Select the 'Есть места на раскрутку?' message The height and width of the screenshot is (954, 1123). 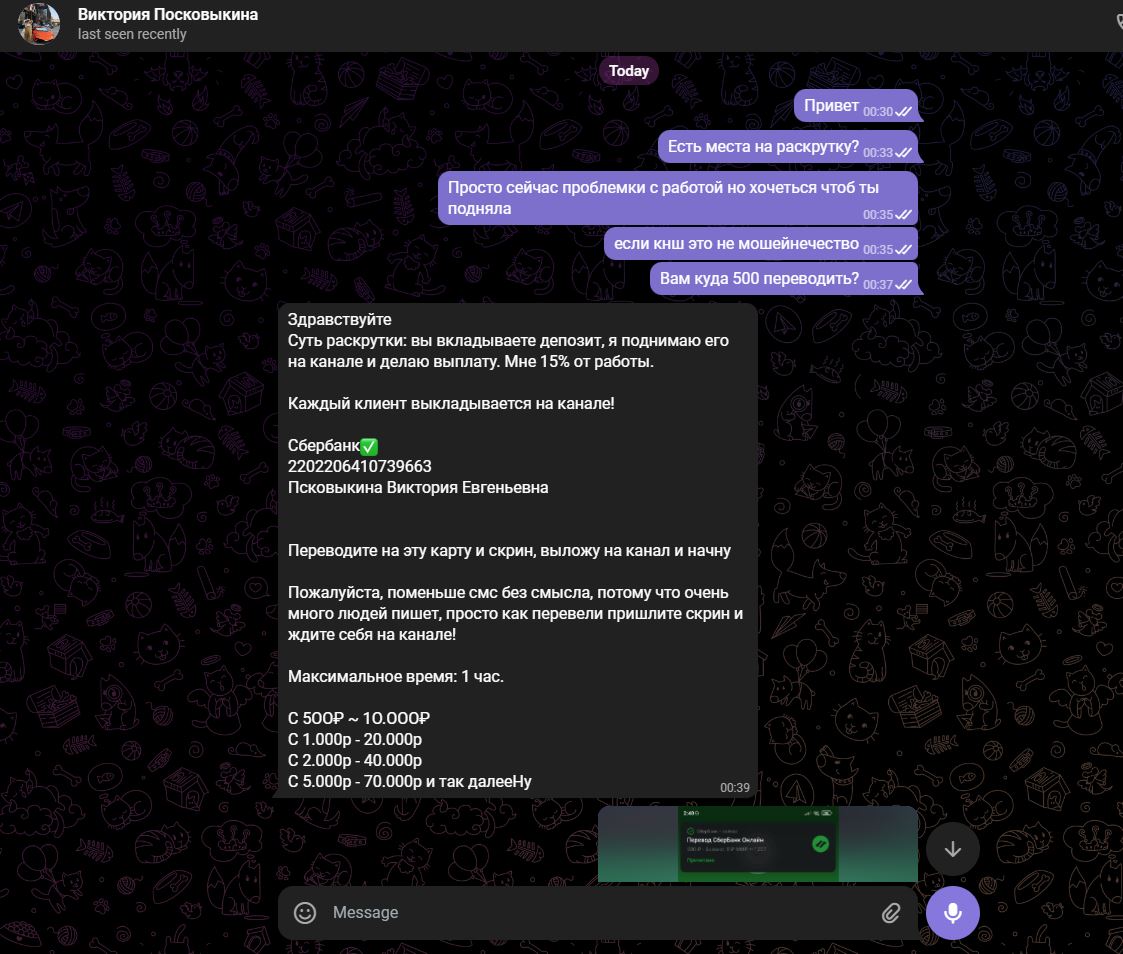point(788,147)
